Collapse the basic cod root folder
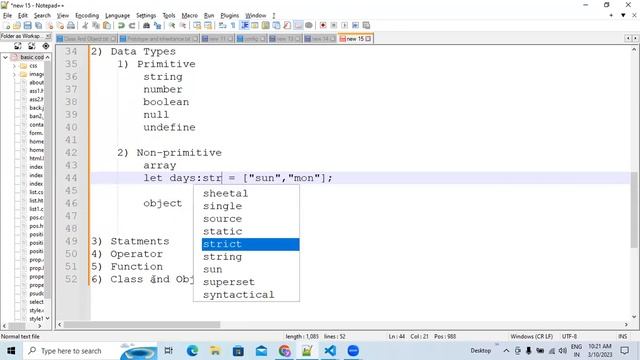The height and width of the screenshot is (360, 640). (5, 57)
